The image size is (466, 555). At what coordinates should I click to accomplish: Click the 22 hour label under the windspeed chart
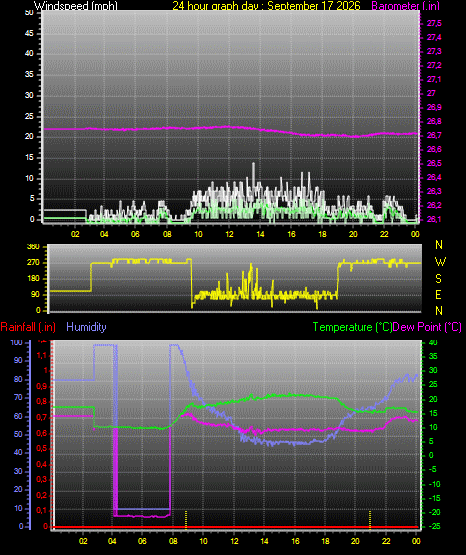pos(384,234)
